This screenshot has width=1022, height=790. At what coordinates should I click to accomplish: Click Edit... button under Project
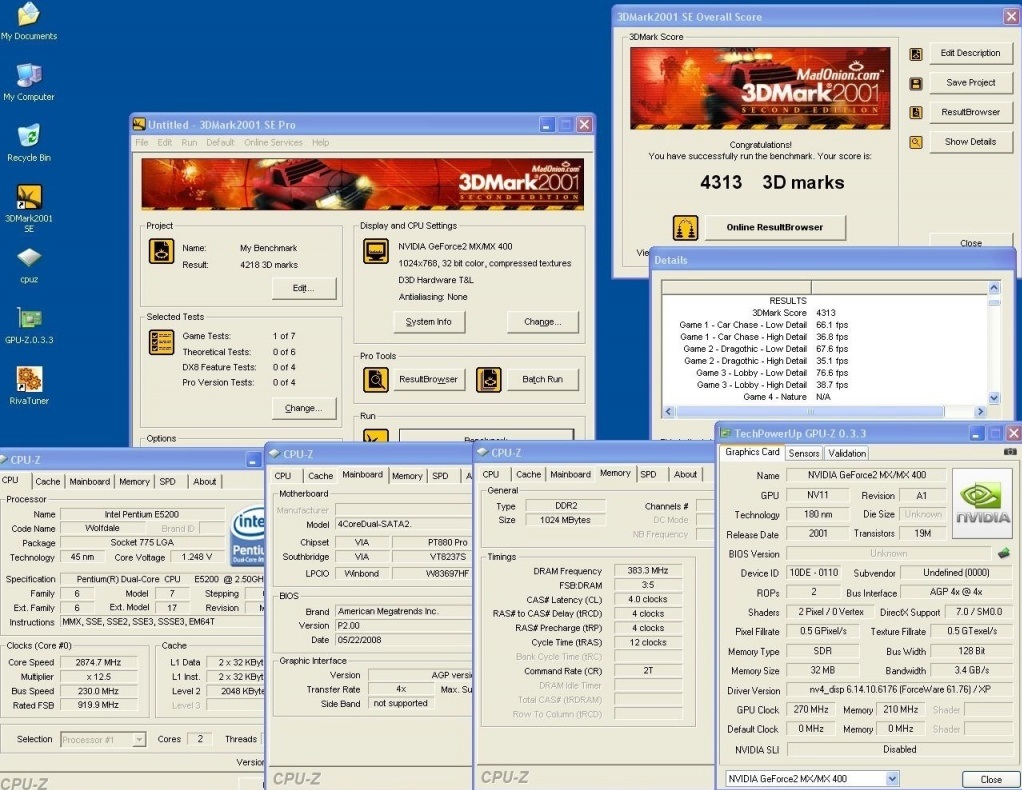click(x=304, y=288)
